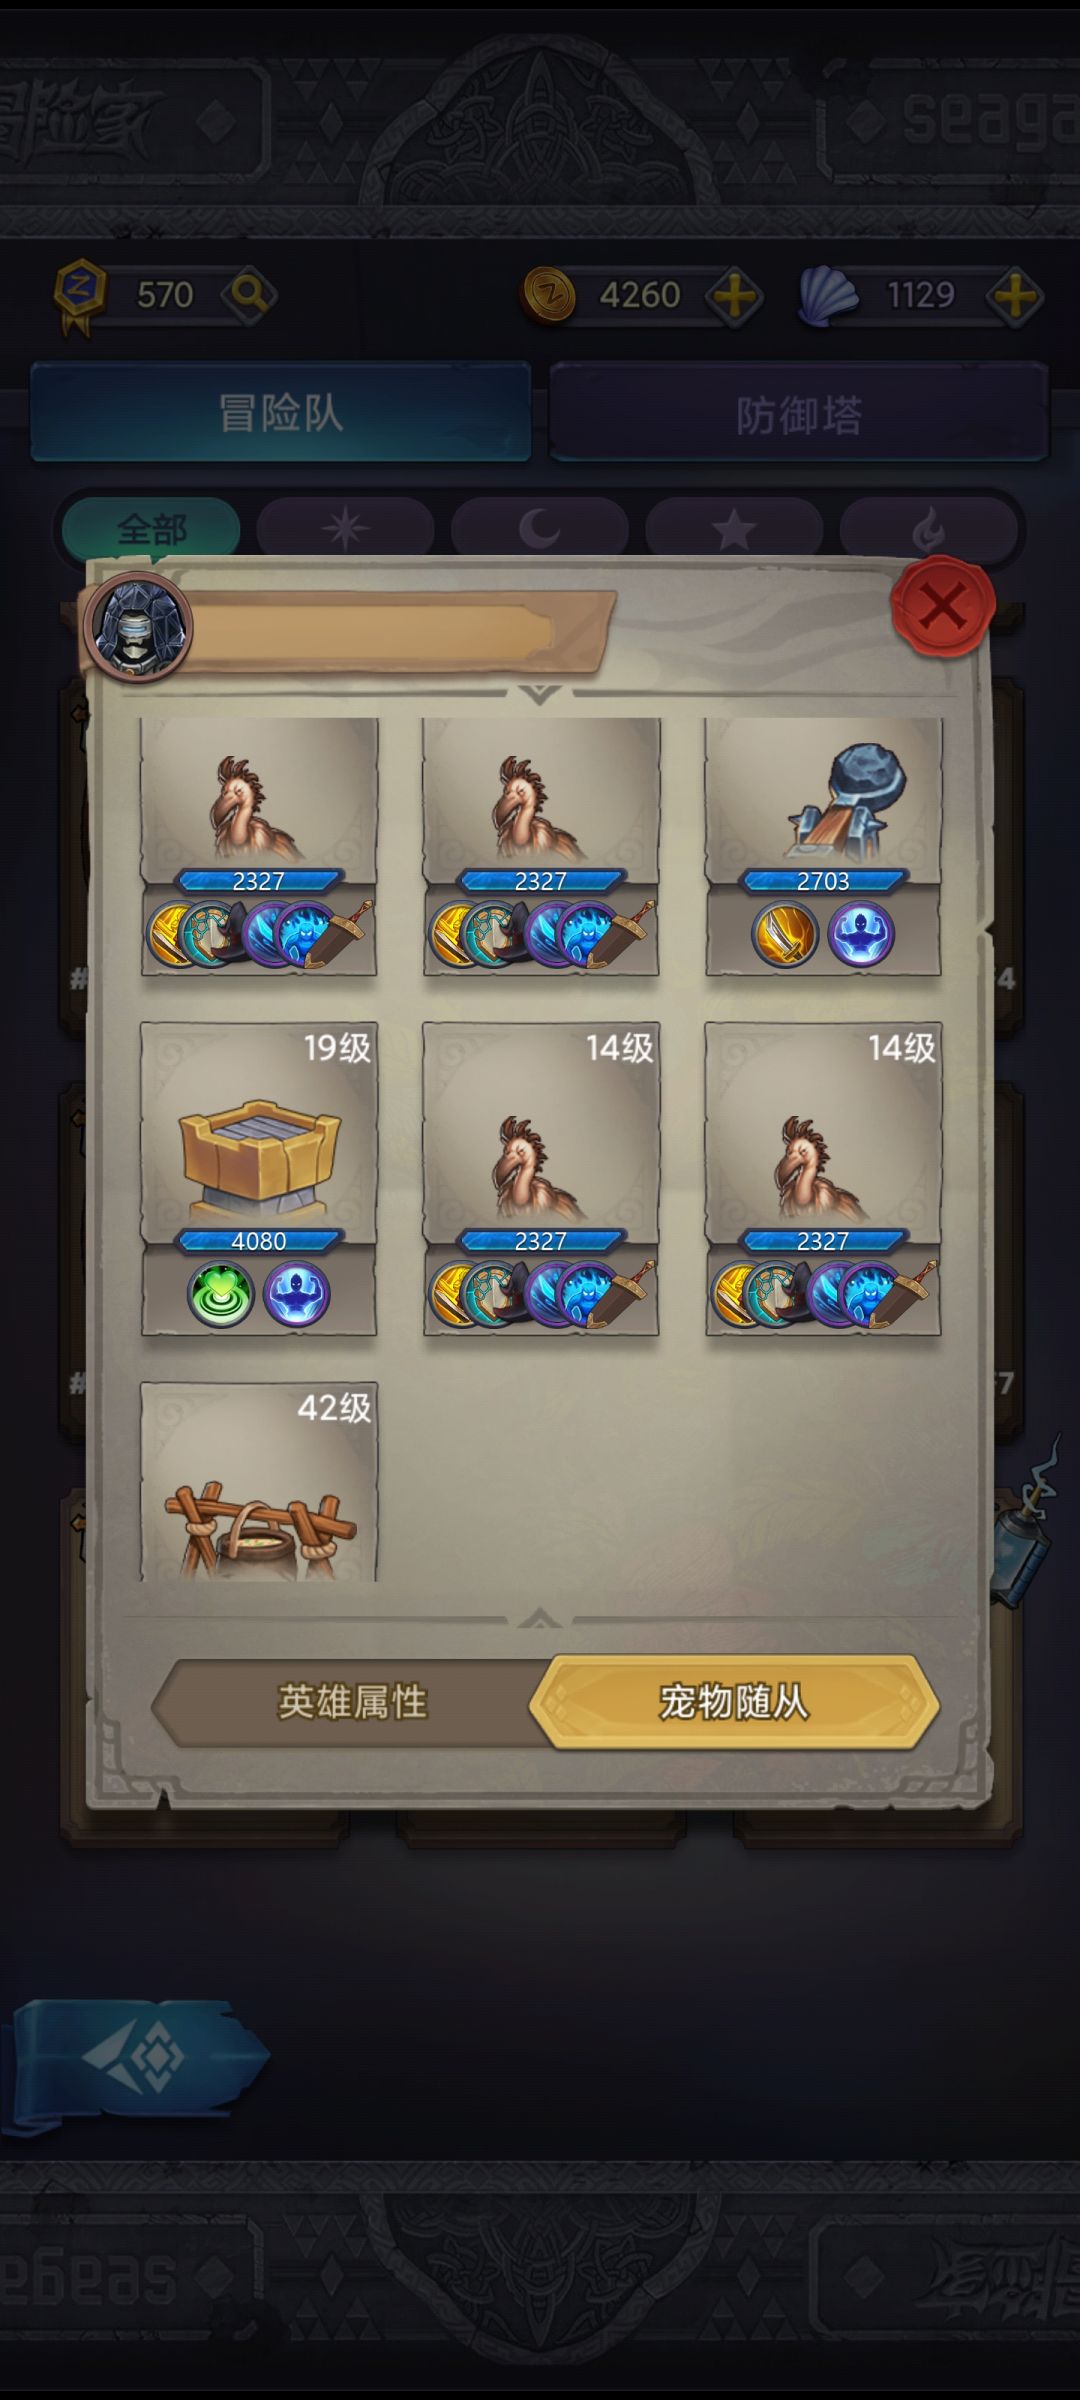Image resolution: width=1080 pixels, height=2400 pixels.
Task: Tap purple strength skill under golden tower
Action: click(297, 1294)
